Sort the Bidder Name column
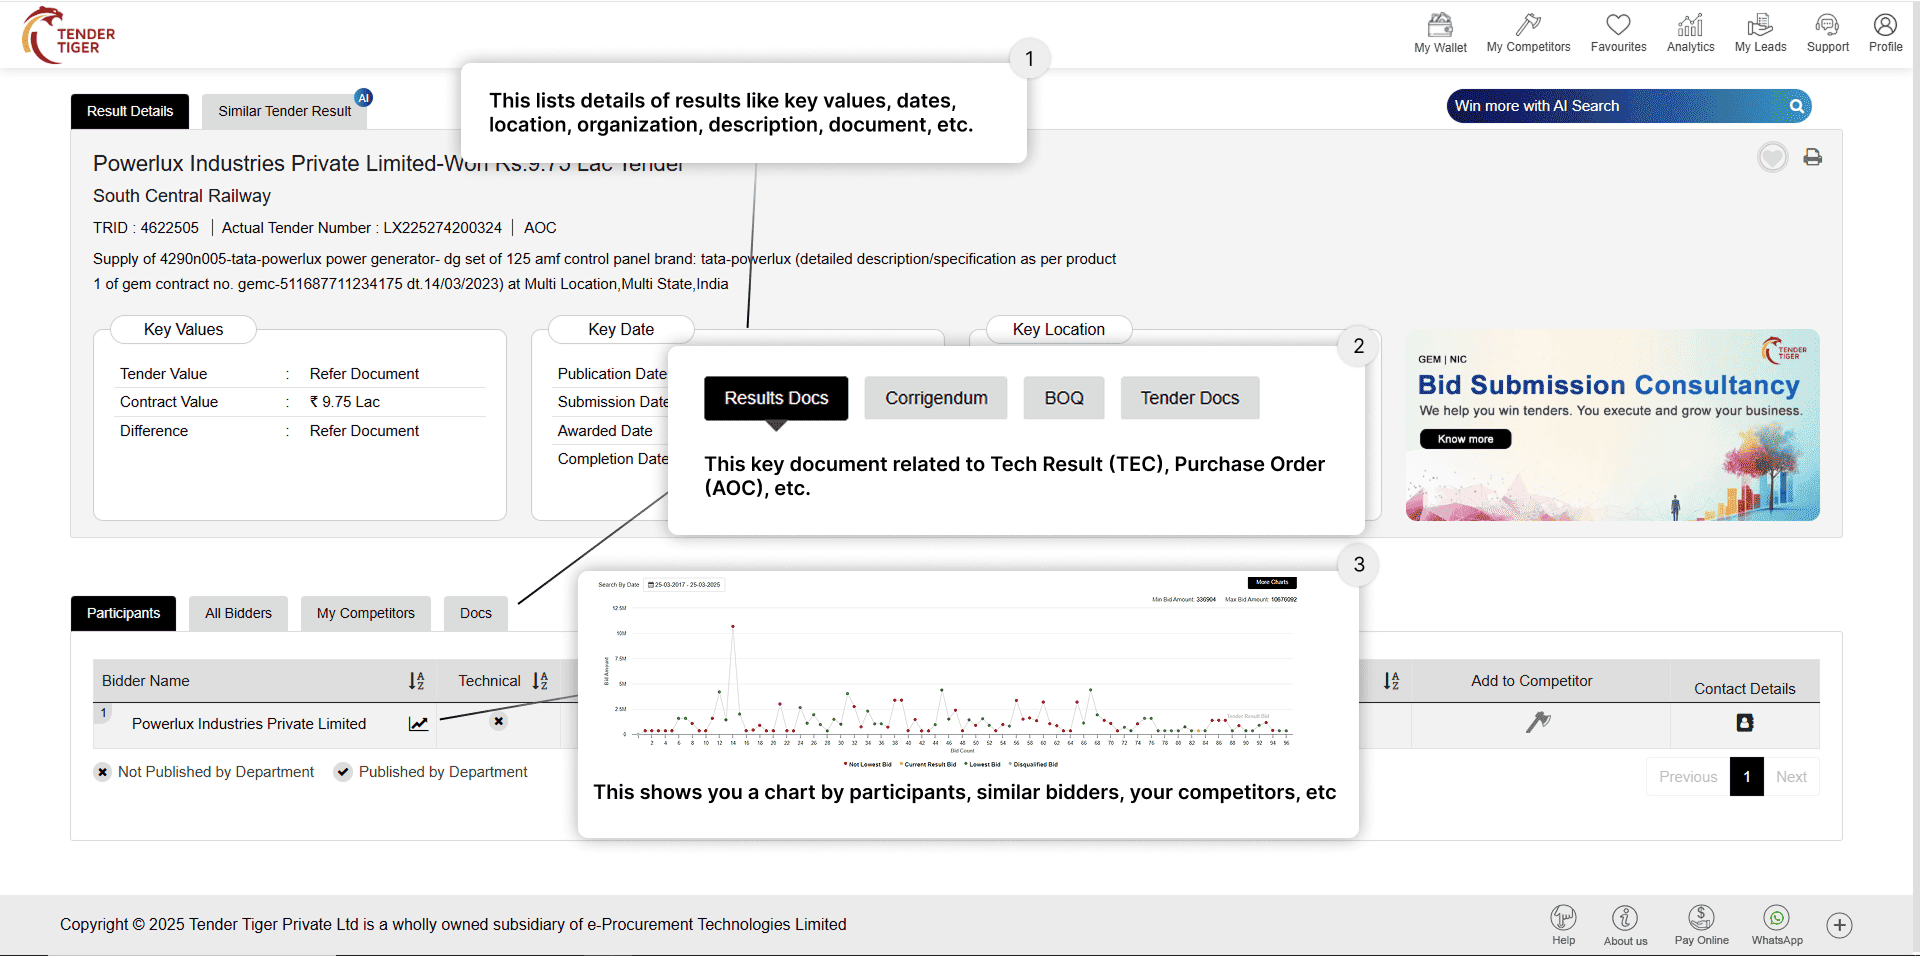This screenshot has width=1920, height=957. coord(416,681)
